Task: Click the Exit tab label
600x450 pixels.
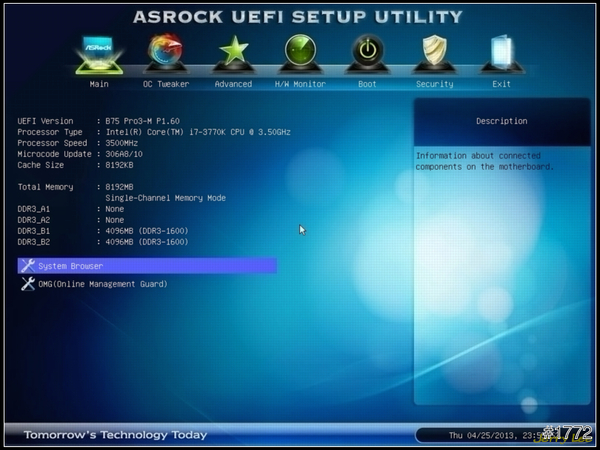Action: tap(501, 84)
